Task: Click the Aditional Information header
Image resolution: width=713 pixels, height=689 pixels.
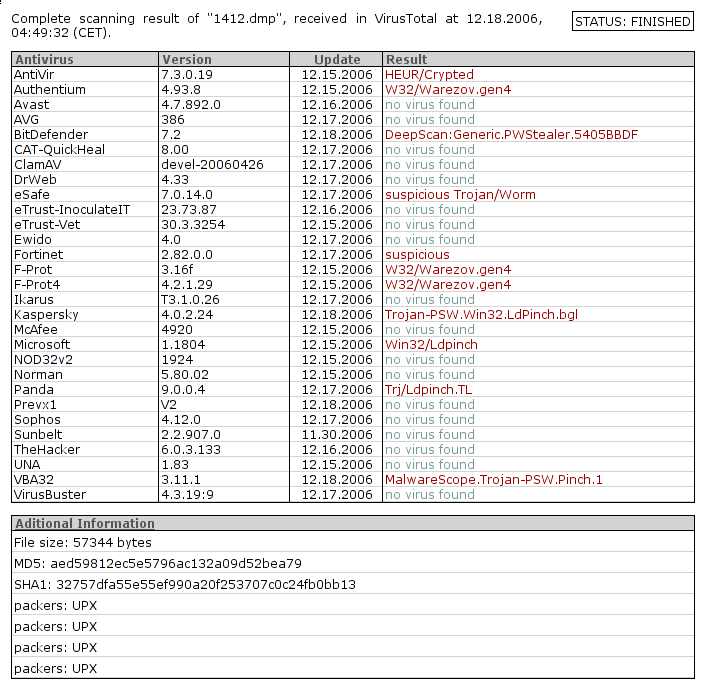Action: (x=85, y=523)
